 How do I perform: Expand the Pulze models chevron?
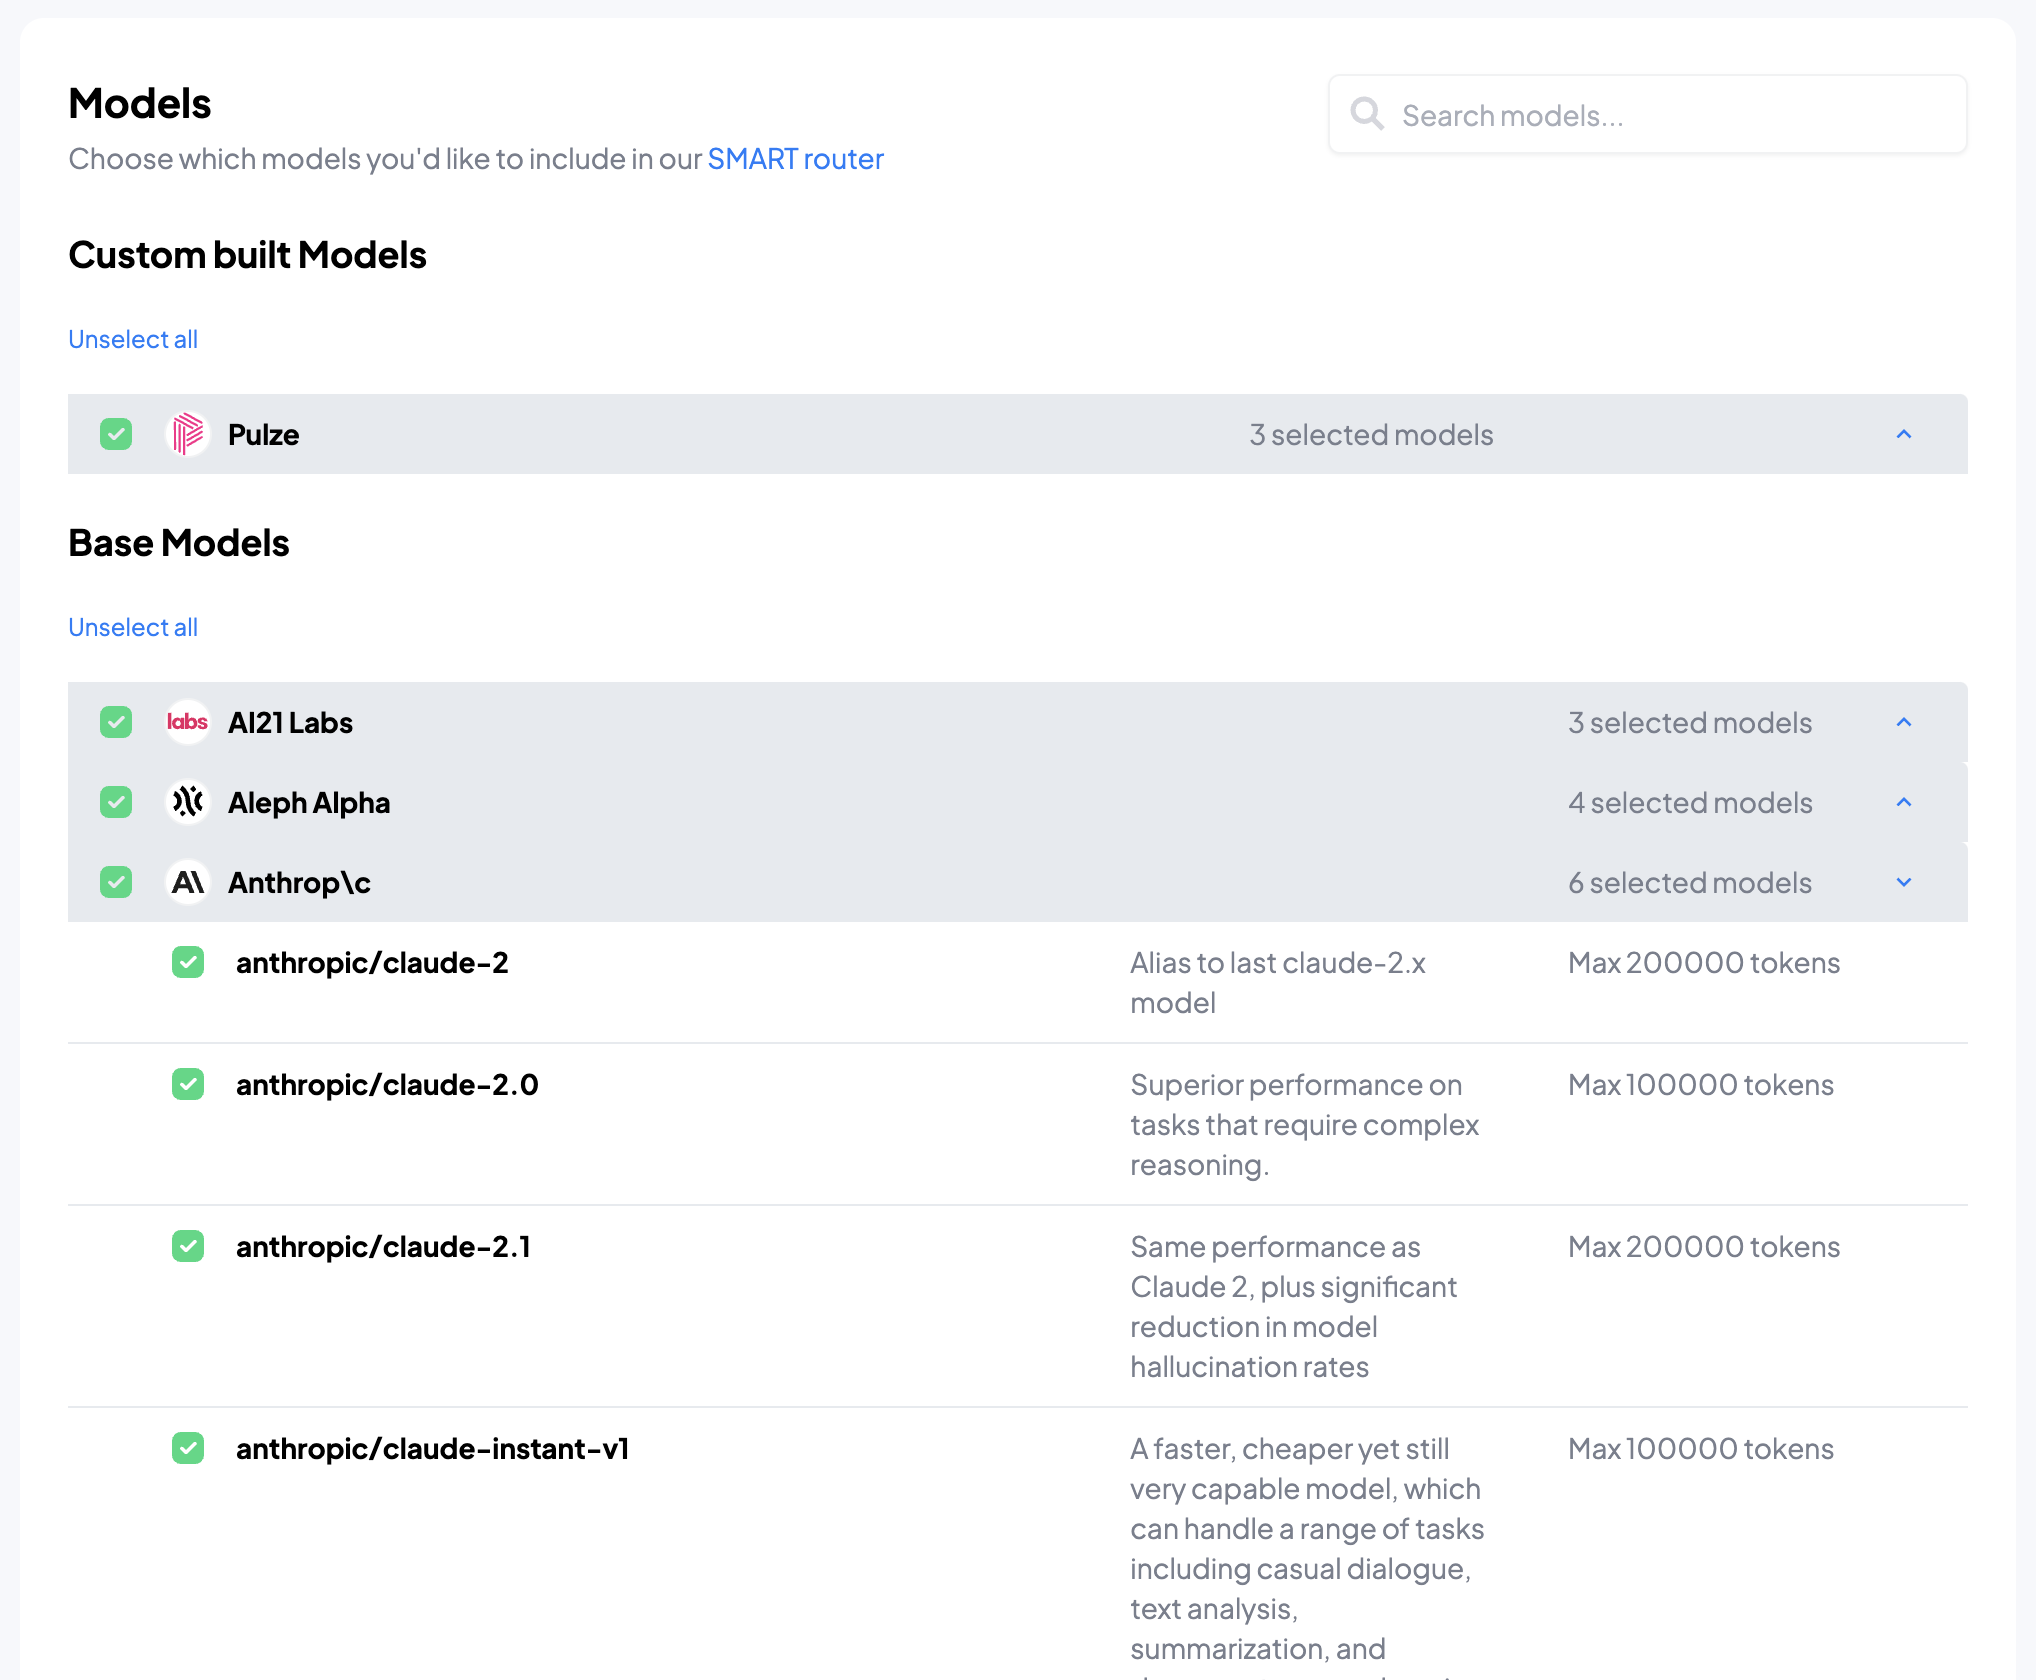[x=1904, y=434]
